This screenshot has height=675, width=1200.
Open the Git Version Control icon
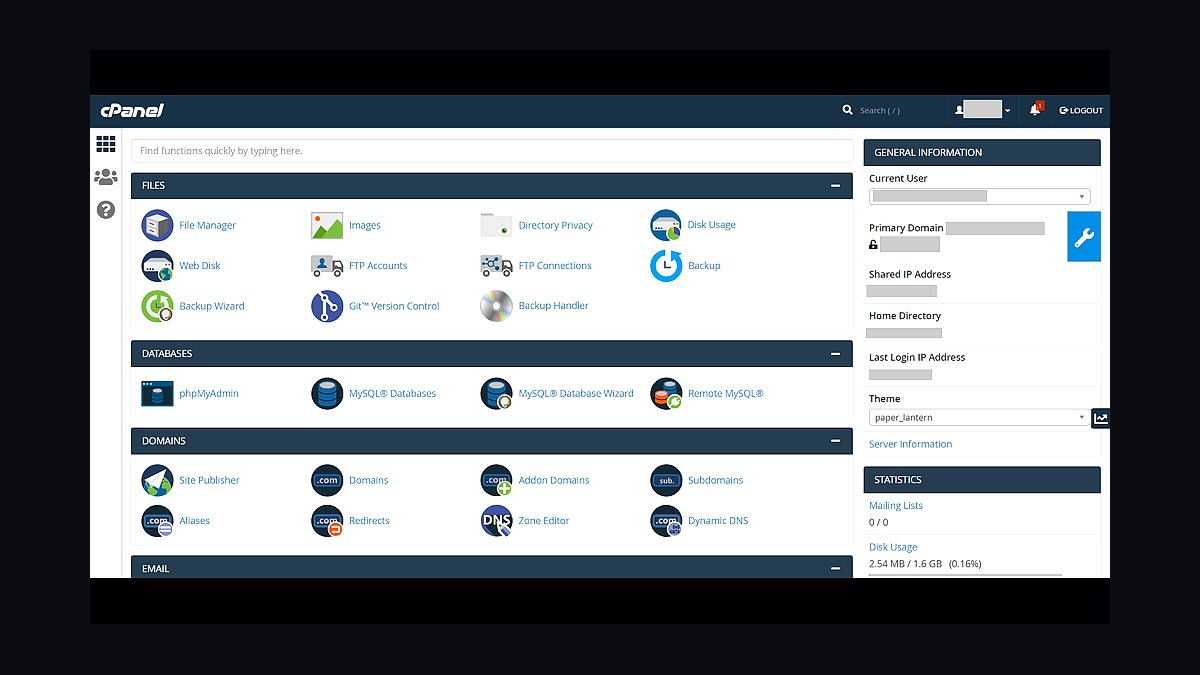tap(327, 306)
